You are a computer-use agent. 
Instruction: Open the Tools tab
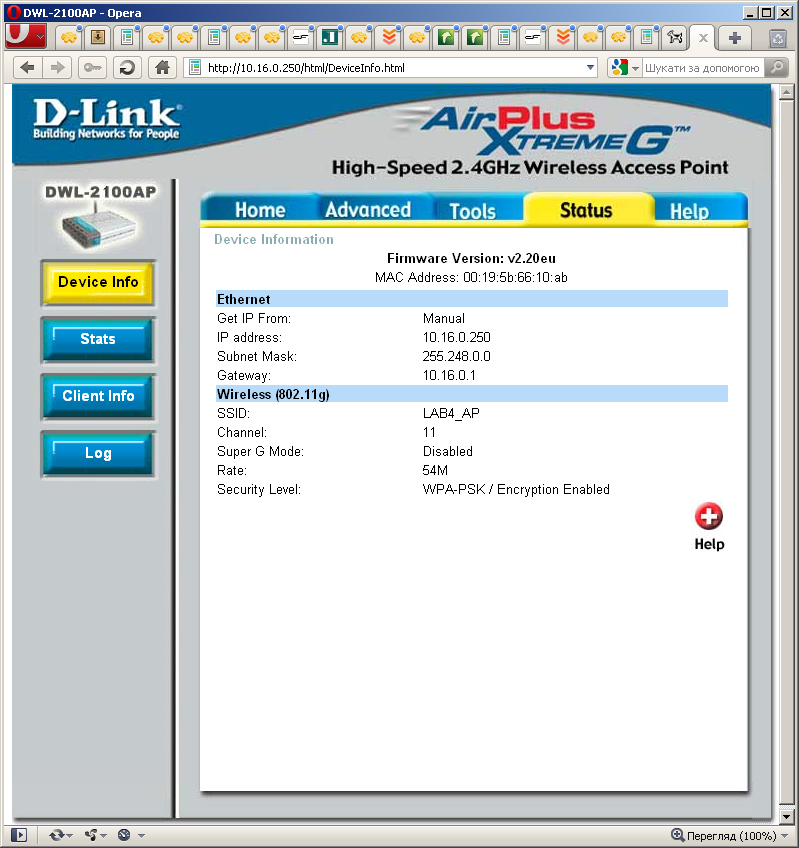(472, 211)
